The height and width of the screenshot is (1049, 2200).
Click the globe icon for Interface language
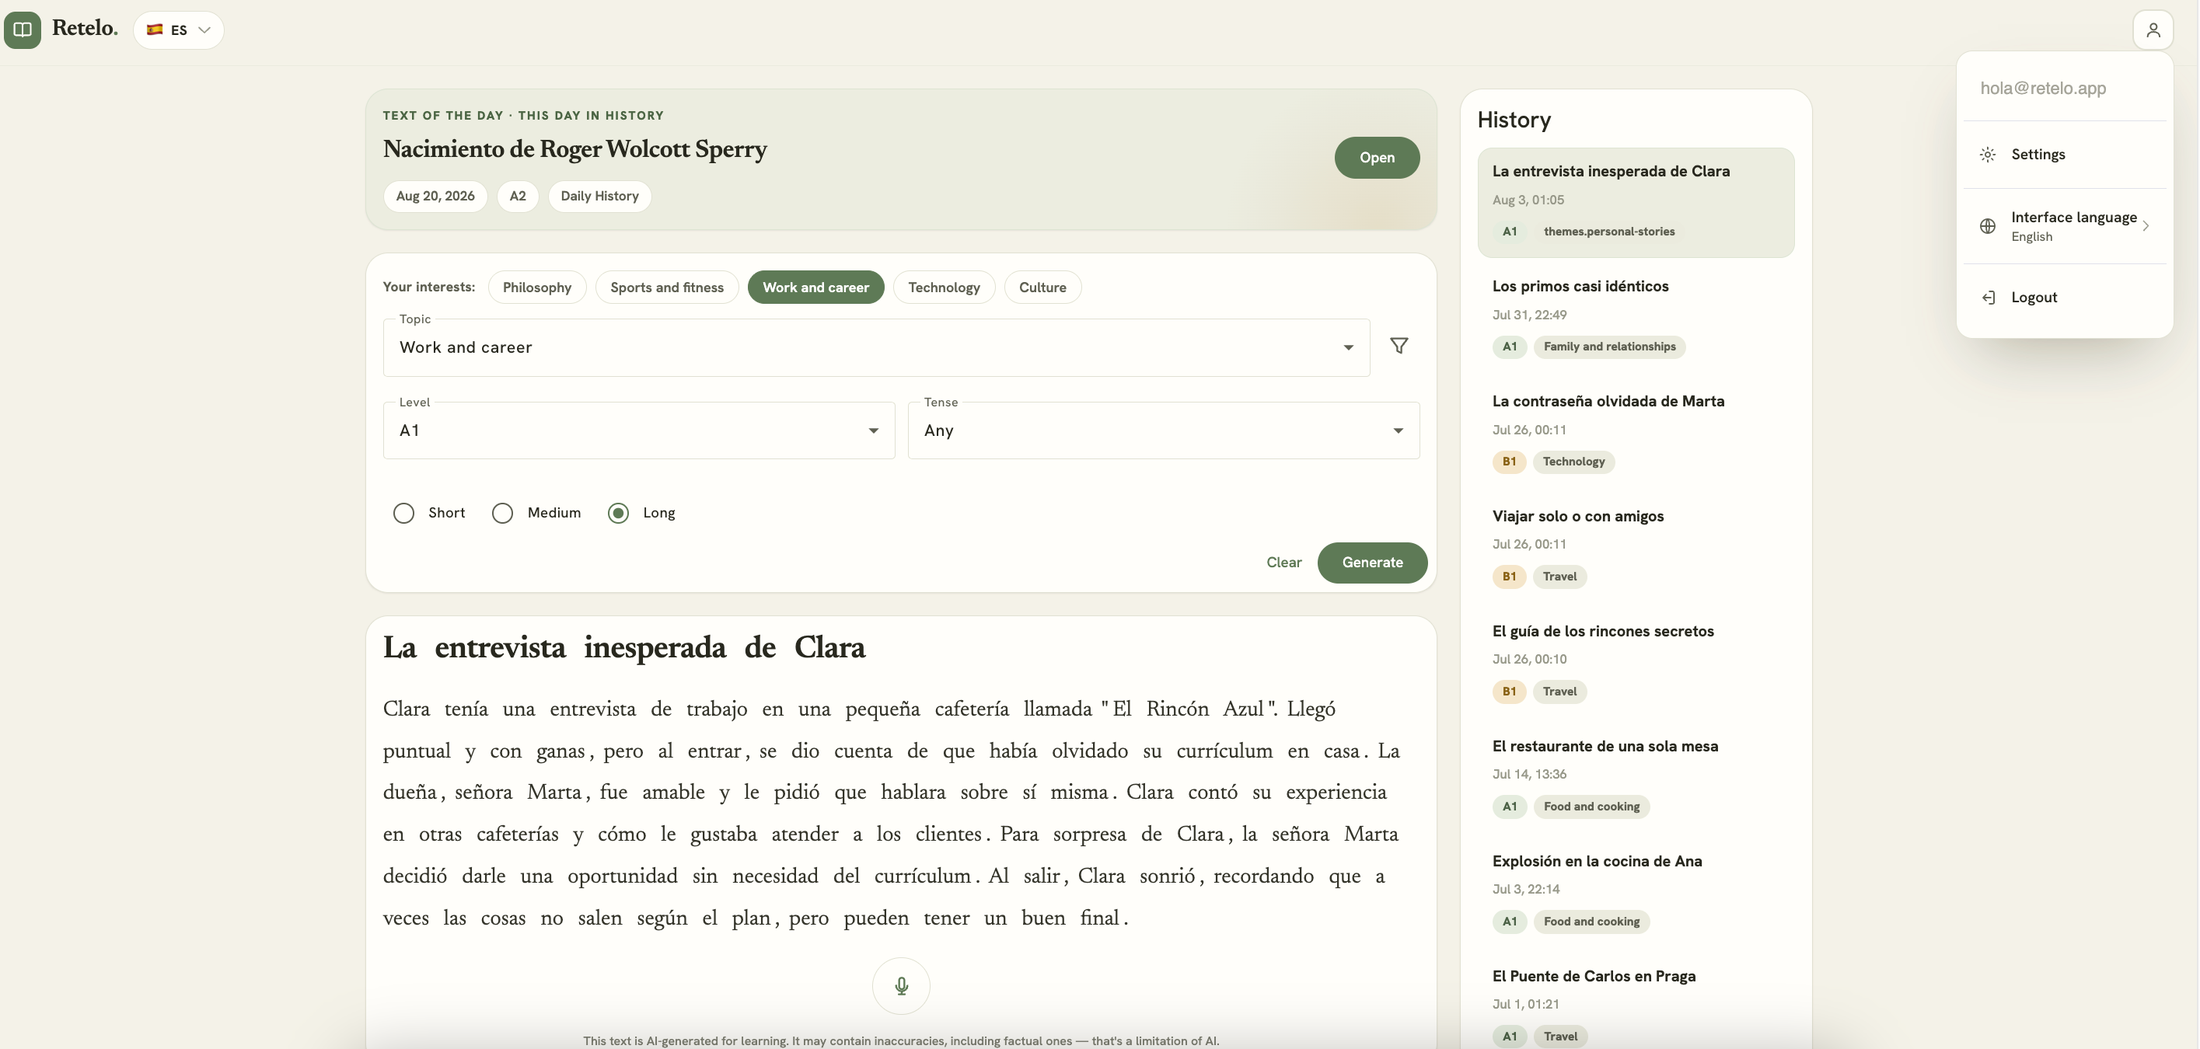1988,226
